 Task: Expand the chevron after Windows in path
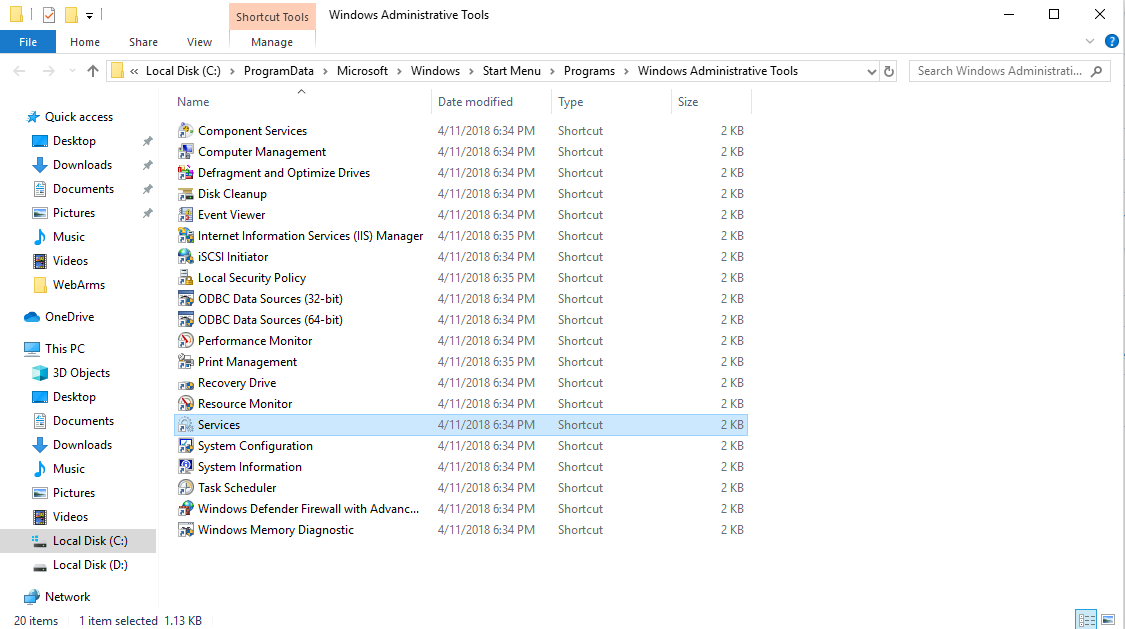click(471, 71)
